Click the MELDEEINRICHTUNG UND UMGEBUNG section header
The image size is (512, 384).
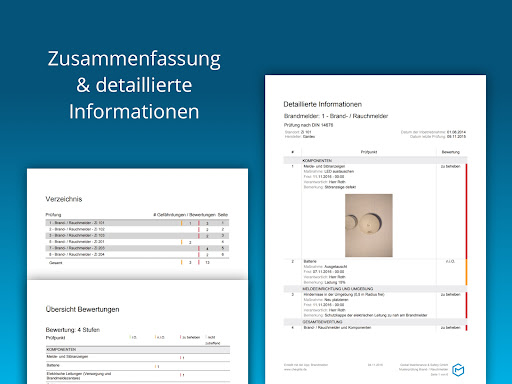[x=375, y=289]
